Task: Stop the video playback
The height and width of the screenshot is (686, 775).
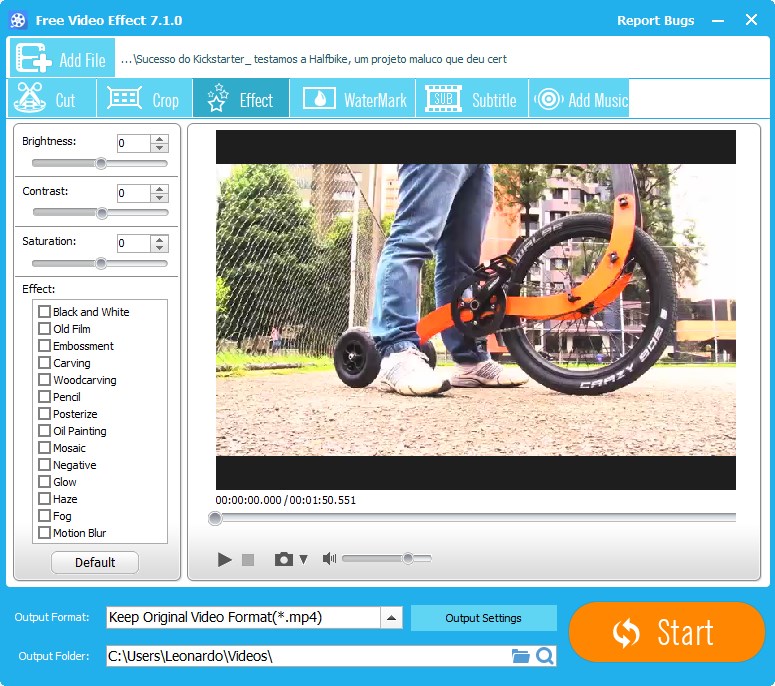Action: pos(248,559)
